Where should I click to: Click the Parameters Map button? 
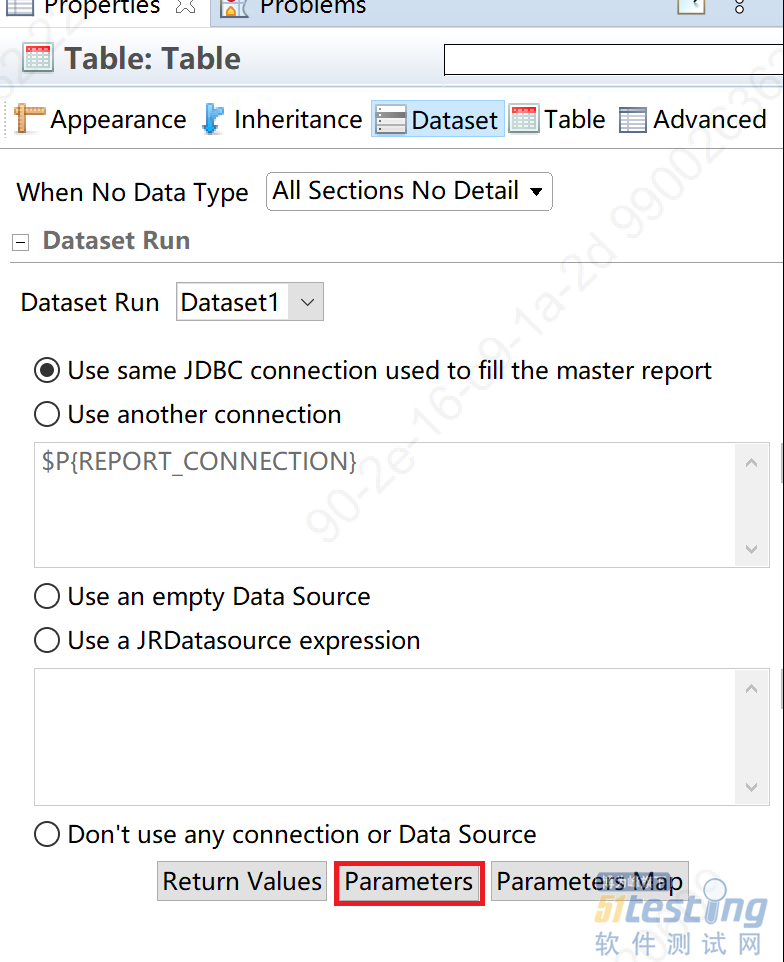(590, 882)
